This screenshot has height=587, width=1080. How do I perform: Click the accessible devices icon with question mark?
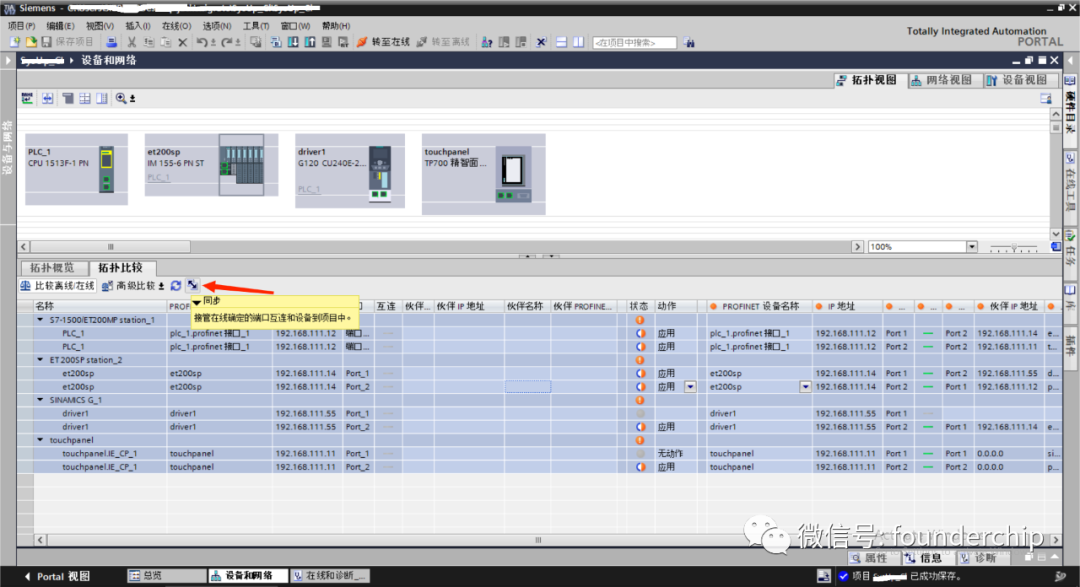coord(487,42)
